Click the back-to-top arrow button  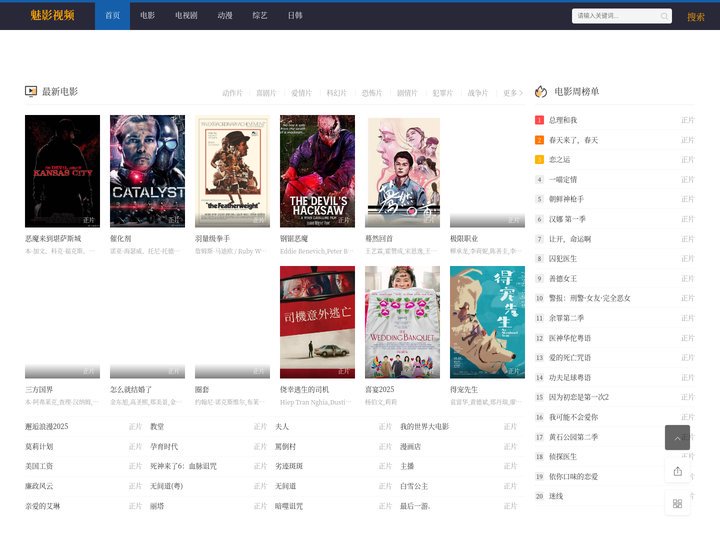point(677,438)
